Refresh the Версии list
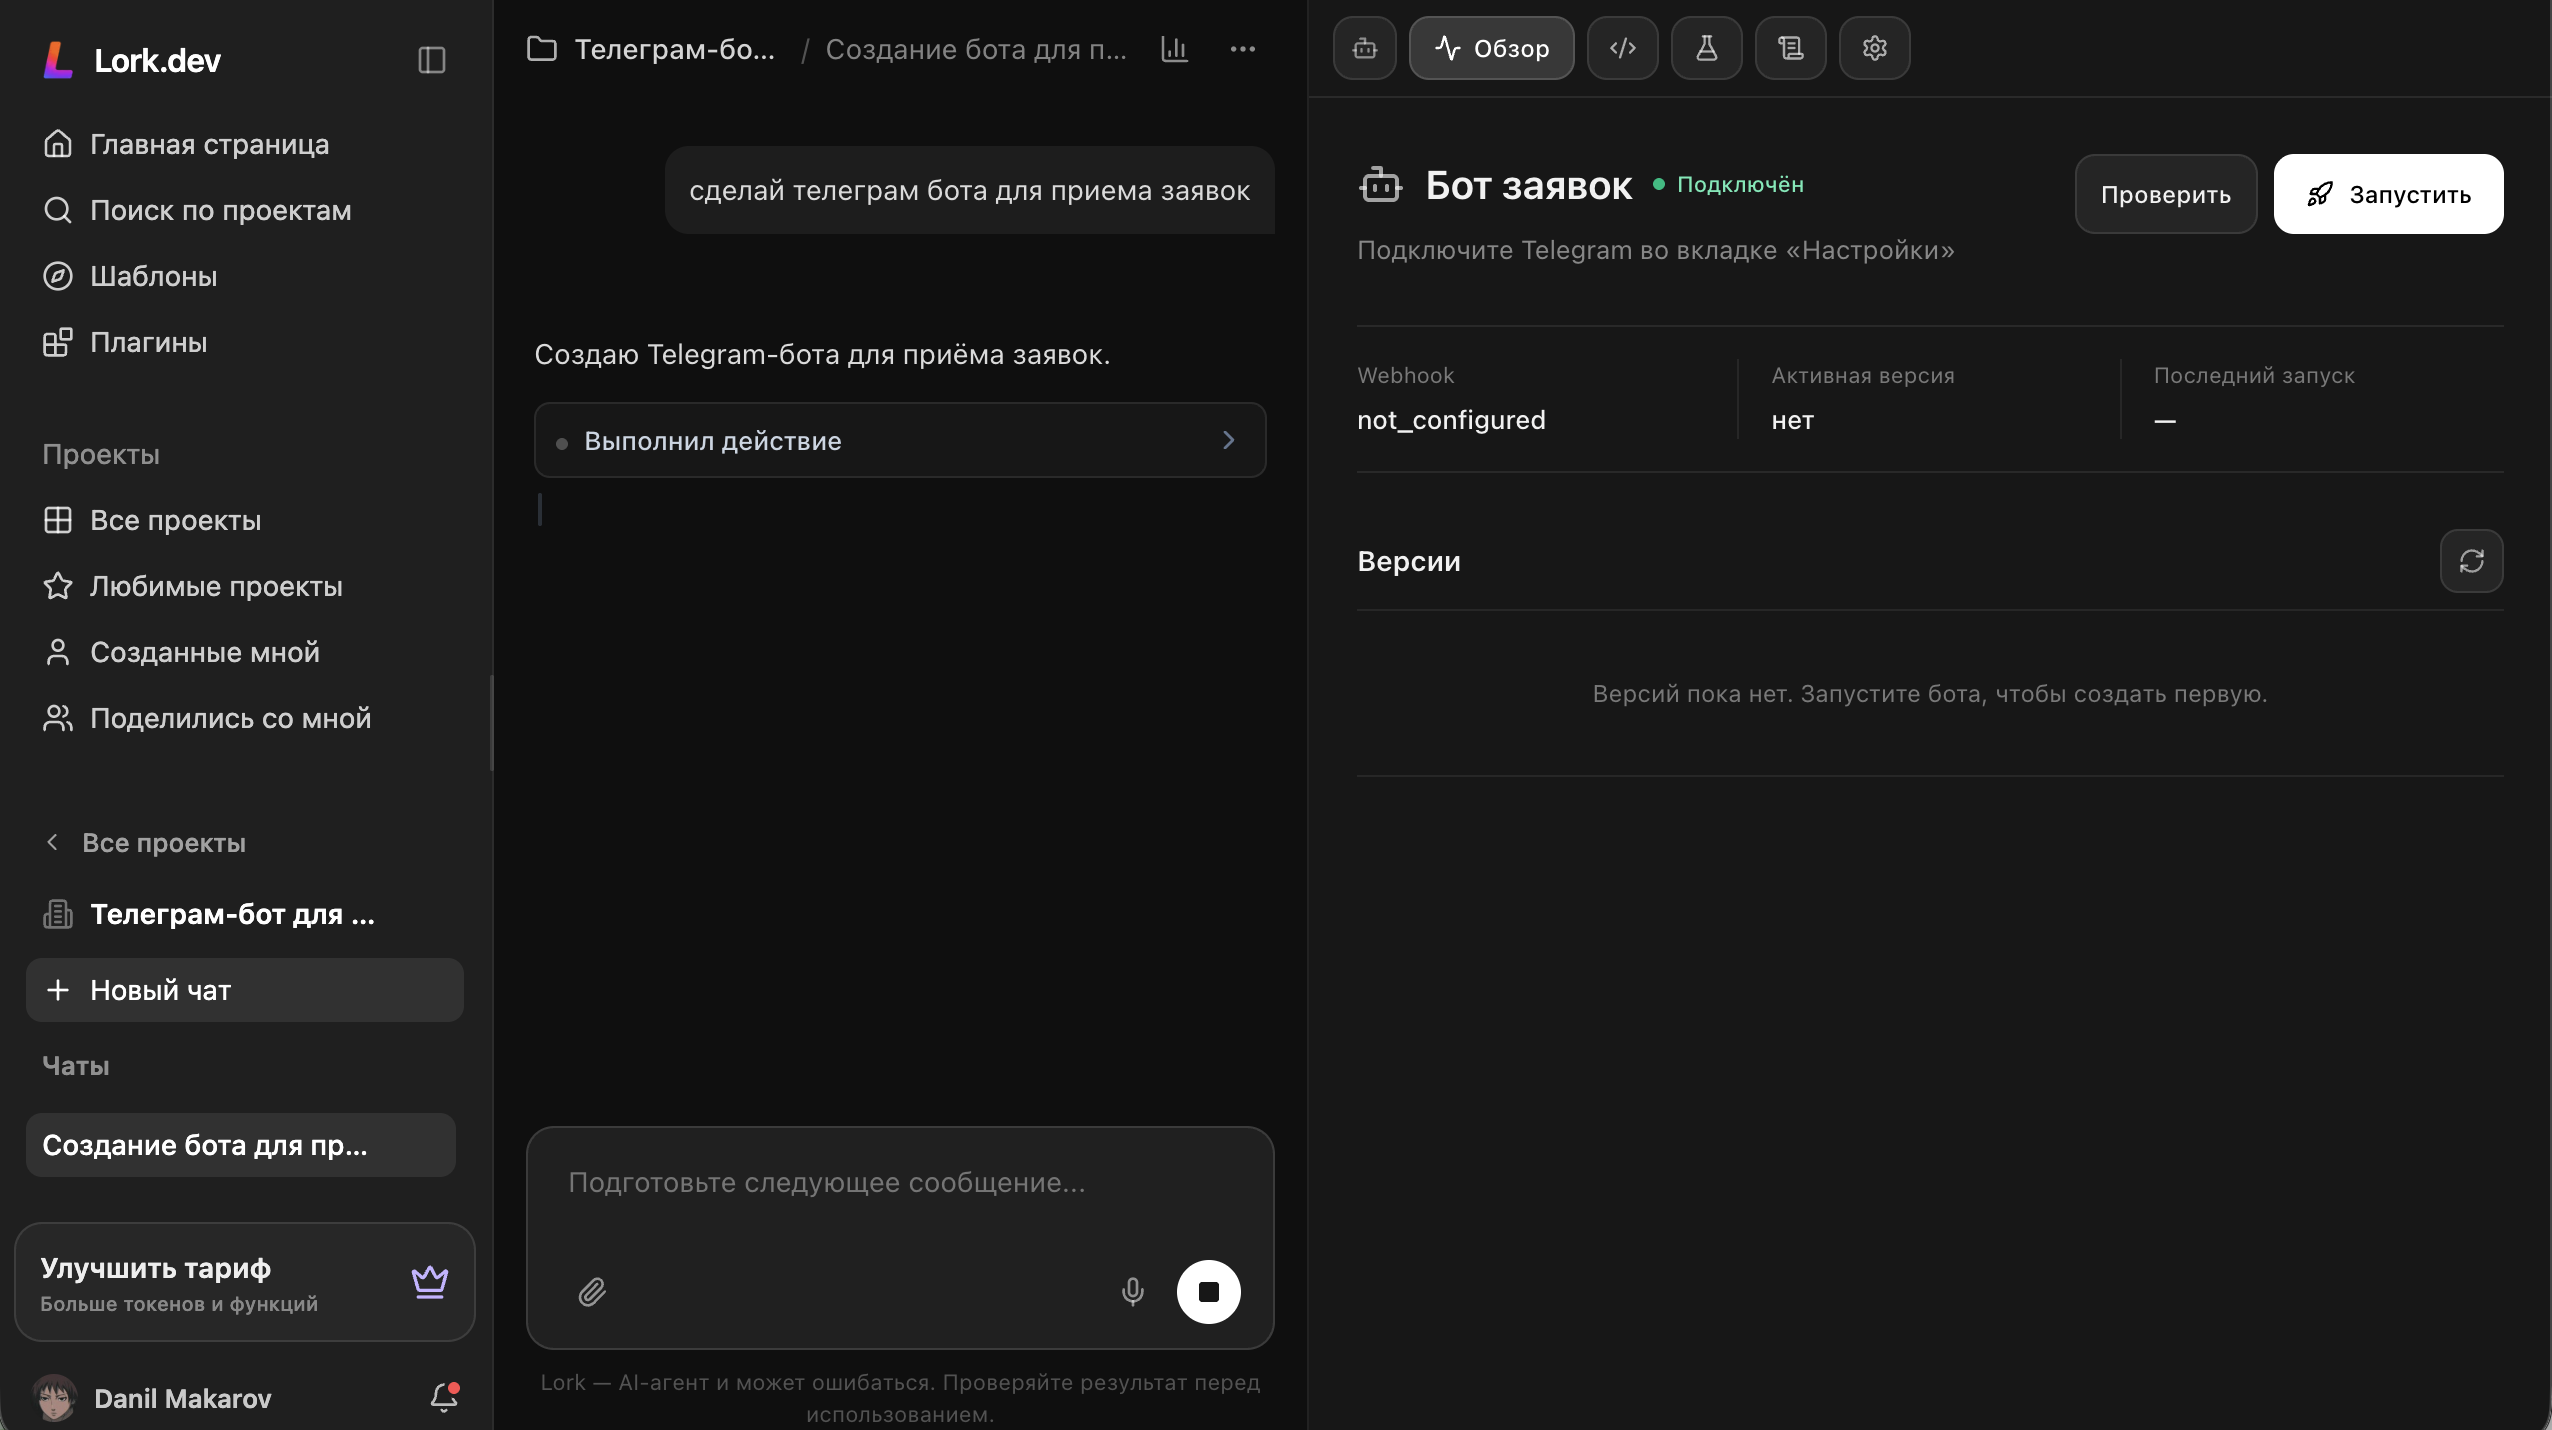 point(2472,561)
